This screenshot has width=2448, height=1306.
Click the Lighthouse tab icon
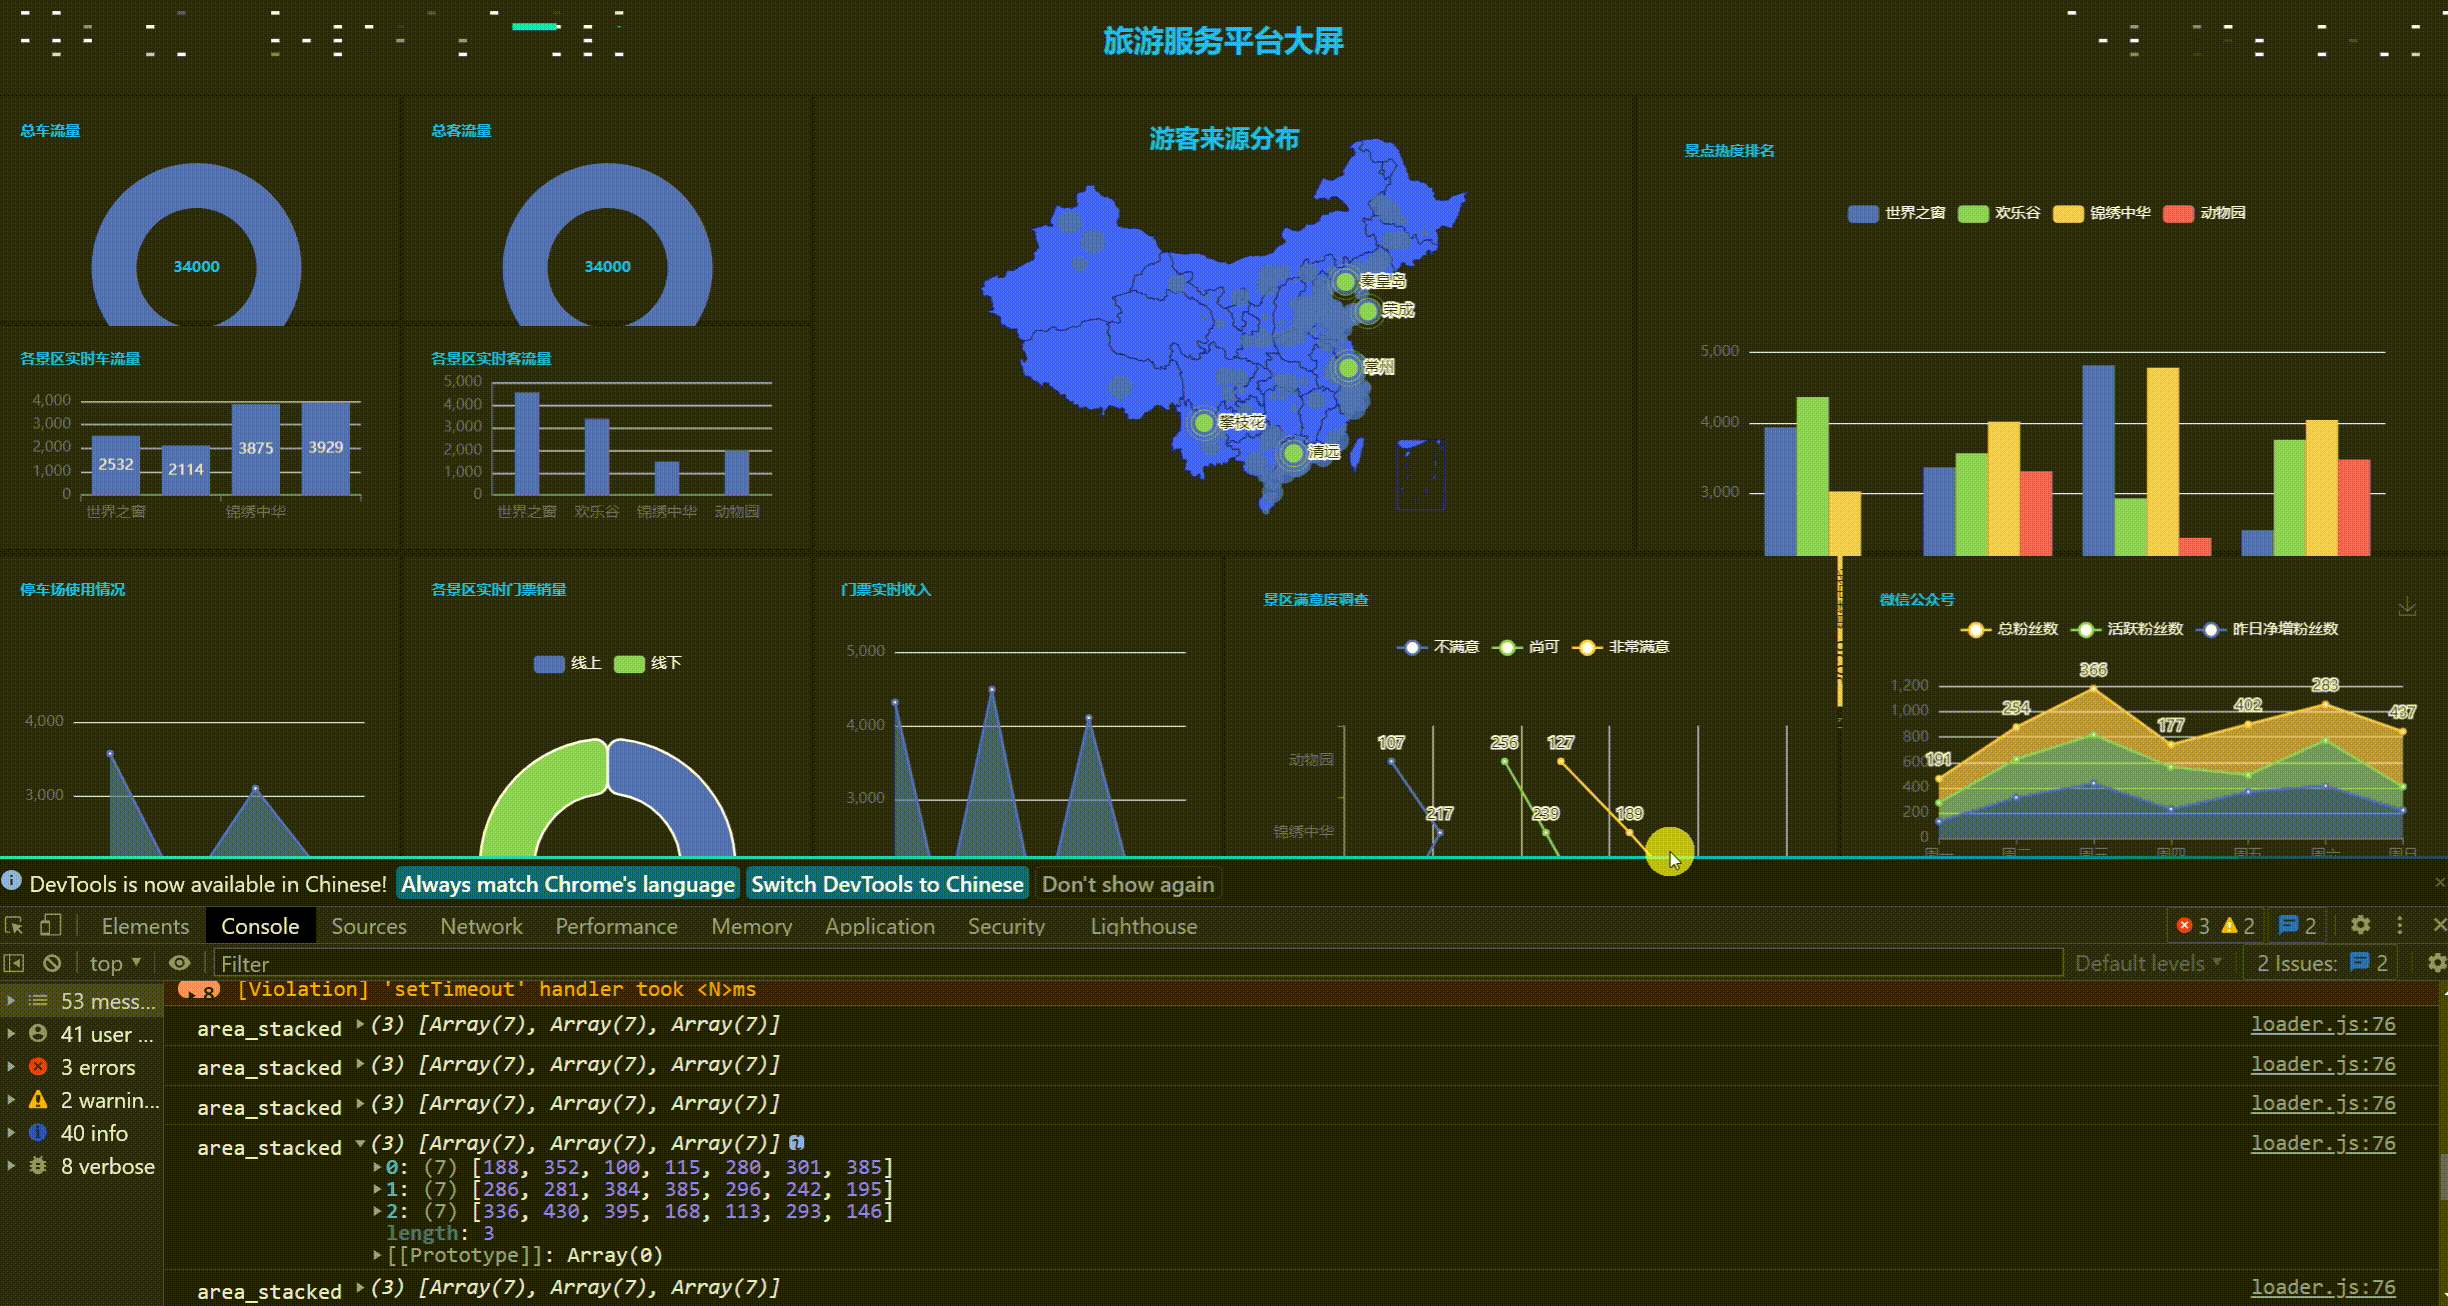coord(1143,926)
